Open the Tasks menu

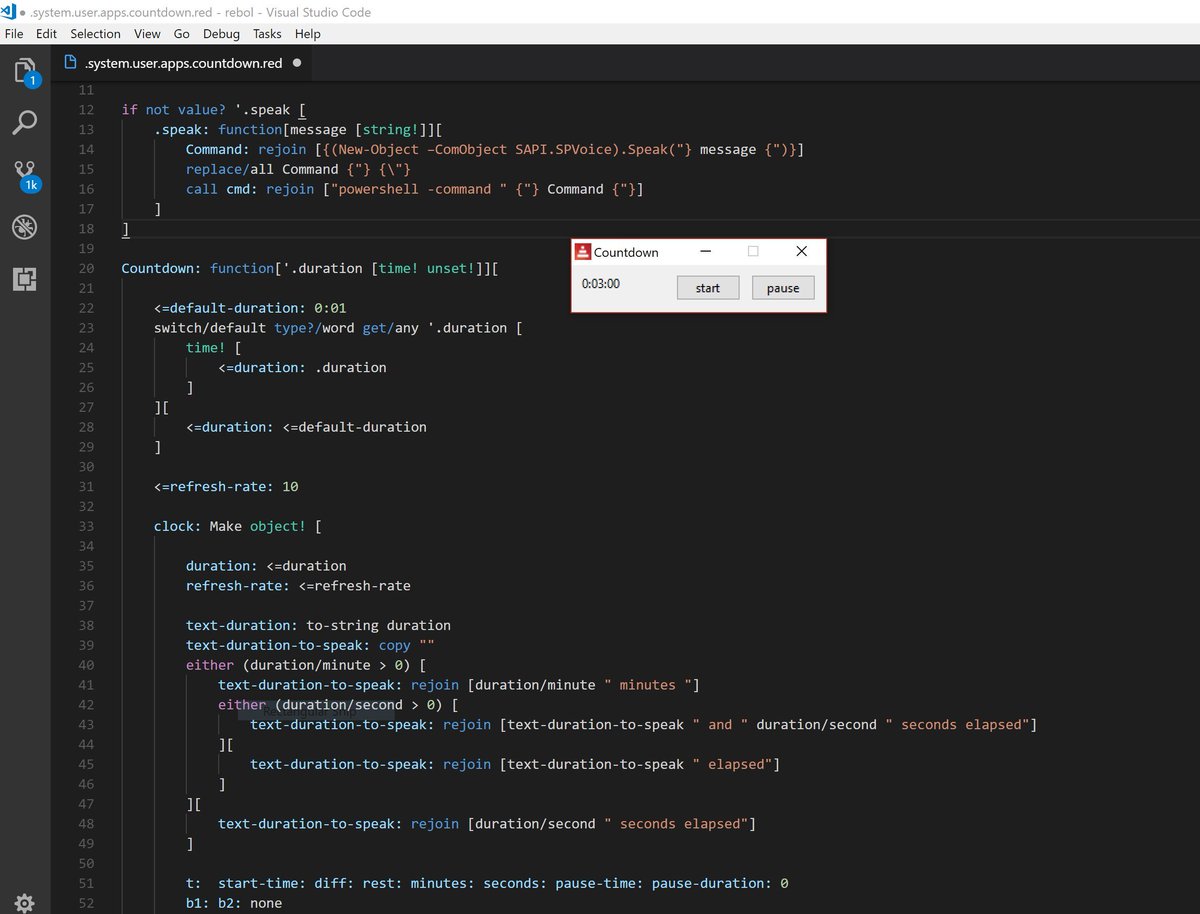pos(267,33)
